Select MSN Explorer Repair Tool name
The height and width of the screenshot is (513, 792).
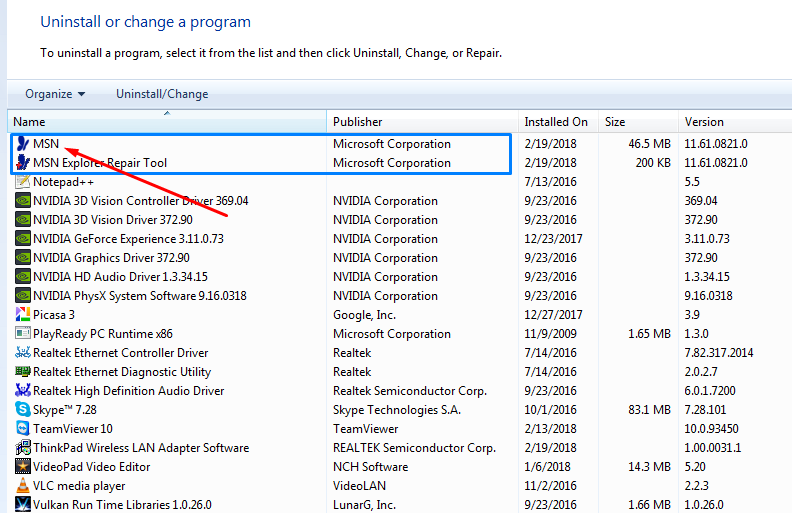coord(100,163)
